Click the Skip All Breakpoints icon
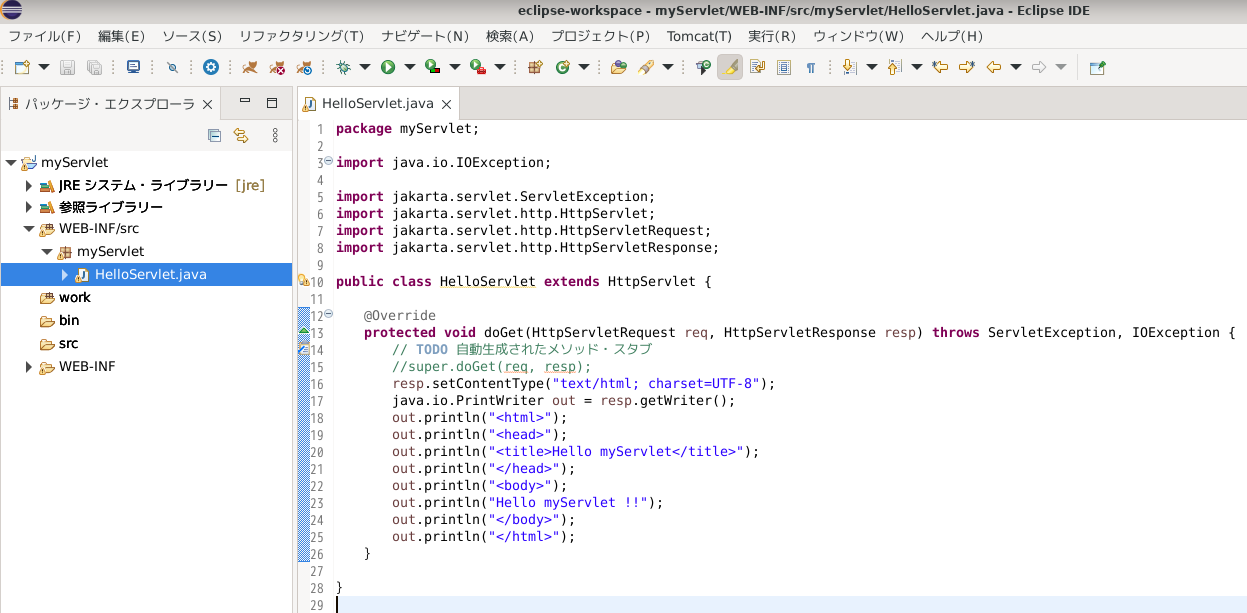The height and width of the screenshot is (613, 1247). click(x=172, y=67)
